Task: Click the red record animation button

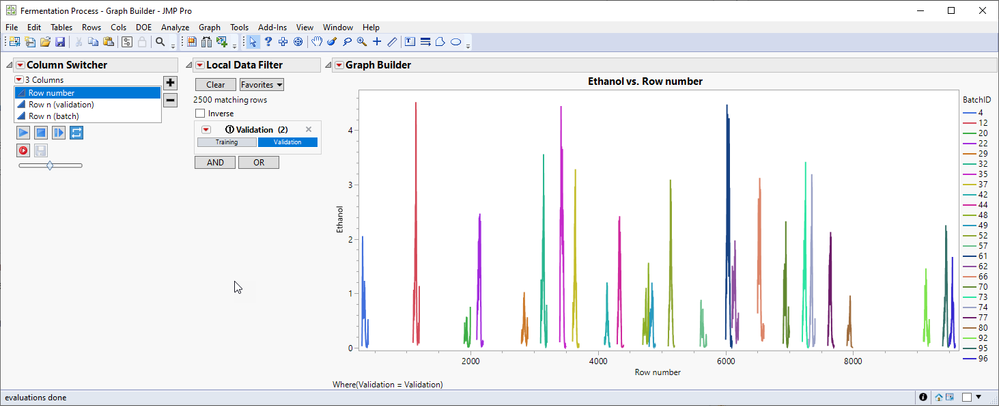Action: (x=23, y=150)
